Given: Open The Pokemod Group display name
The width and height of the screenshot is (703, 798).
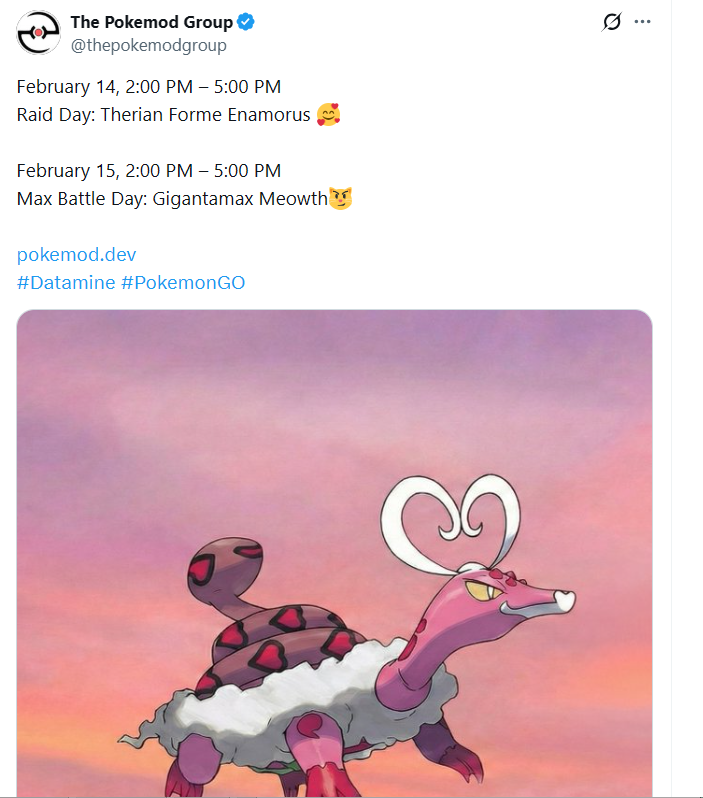Looking at the screenshot, I should tap(152, 22).
